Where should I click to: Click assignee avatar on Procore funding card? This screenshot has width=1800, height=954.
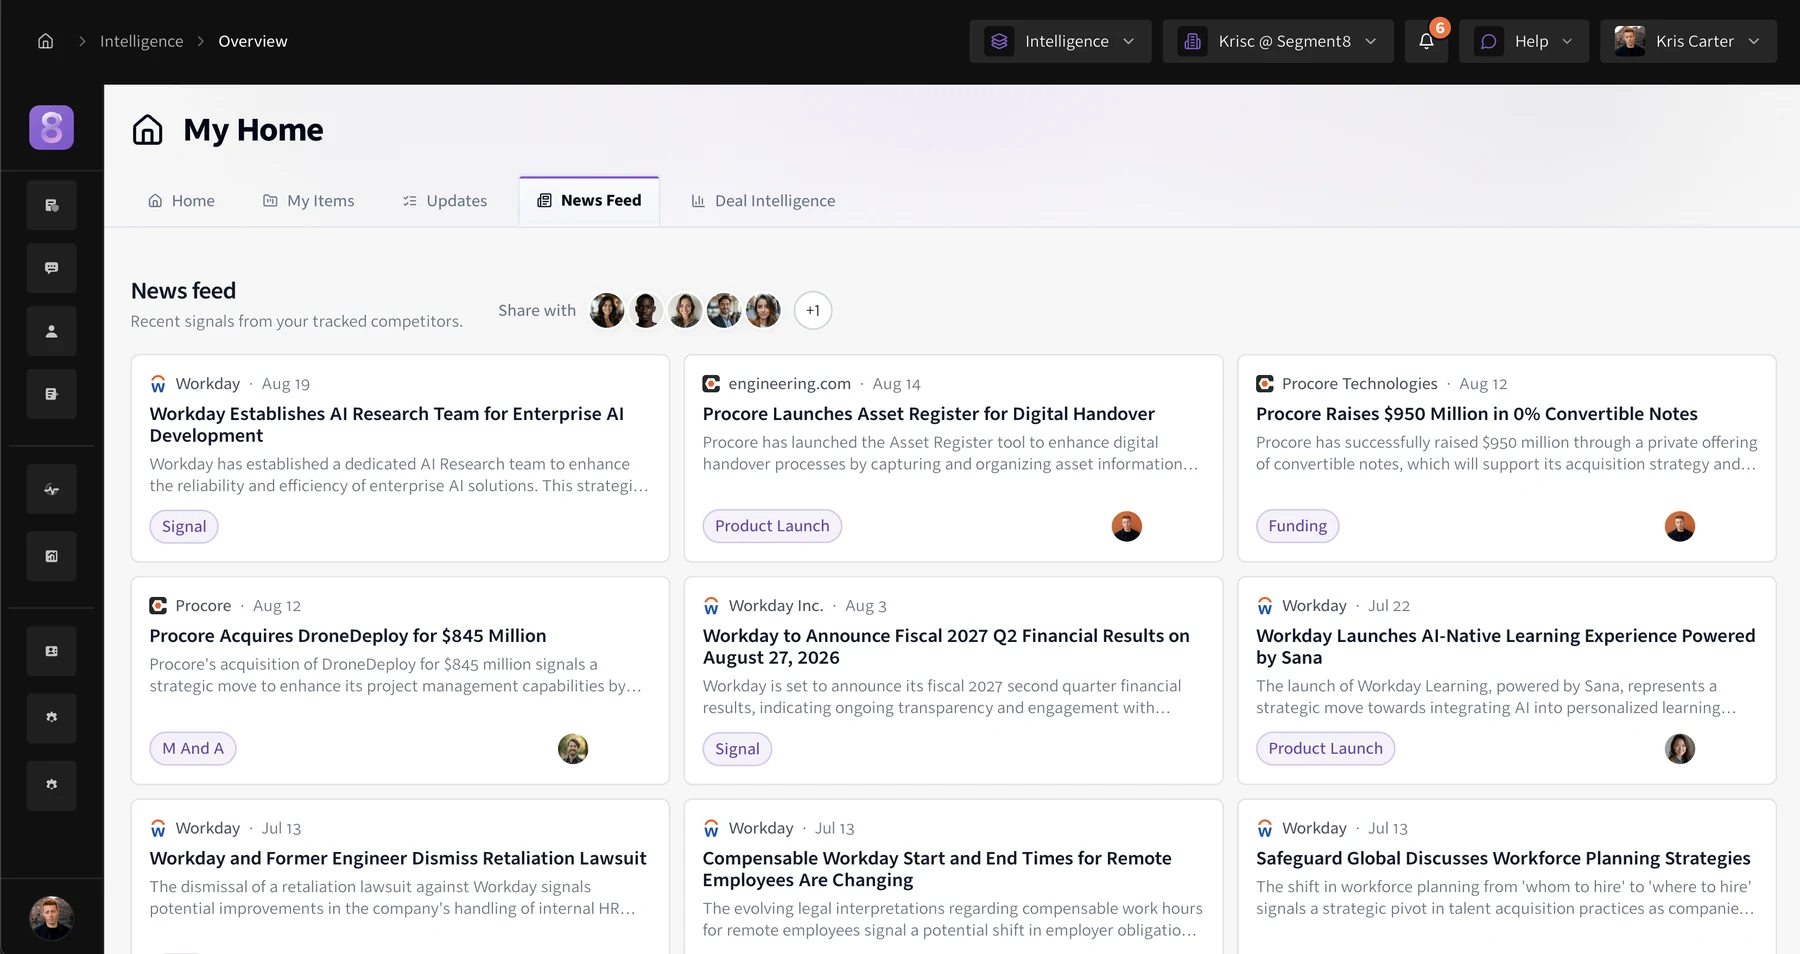[x=1679, y=526]
